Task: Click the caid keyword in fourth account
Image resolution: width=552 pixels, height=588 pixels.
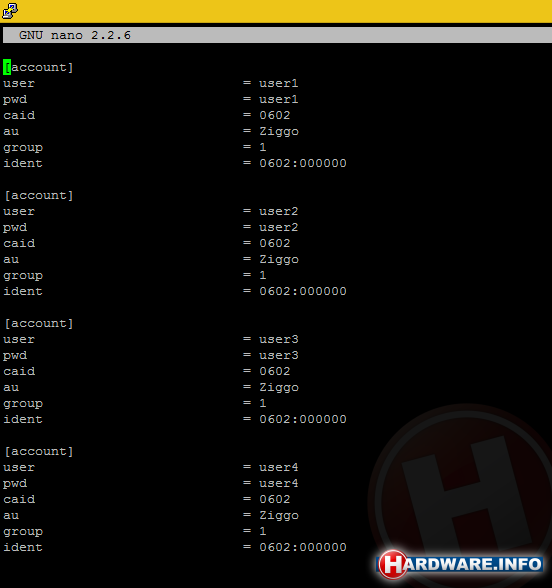Action: click(19, 499)
